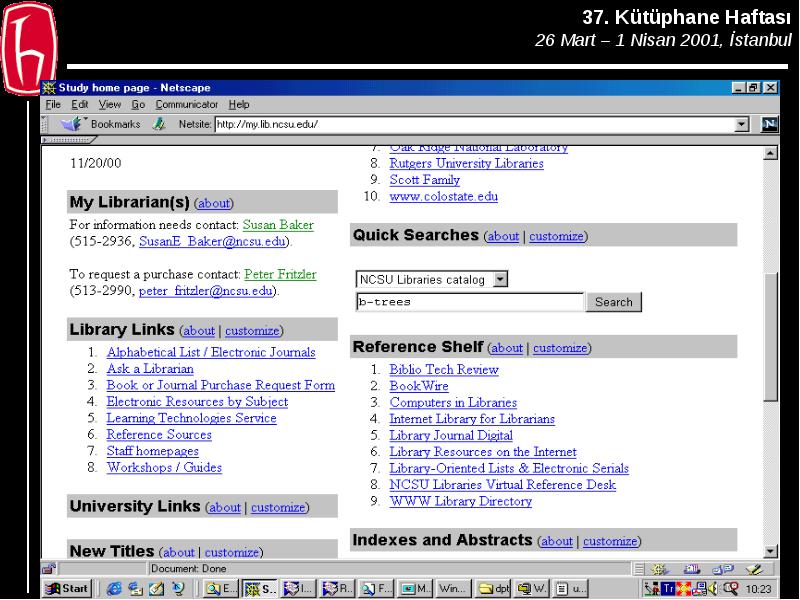Open Composer from the component bar
This screenshot has width=800, height=600.
[x=755, y=568]
